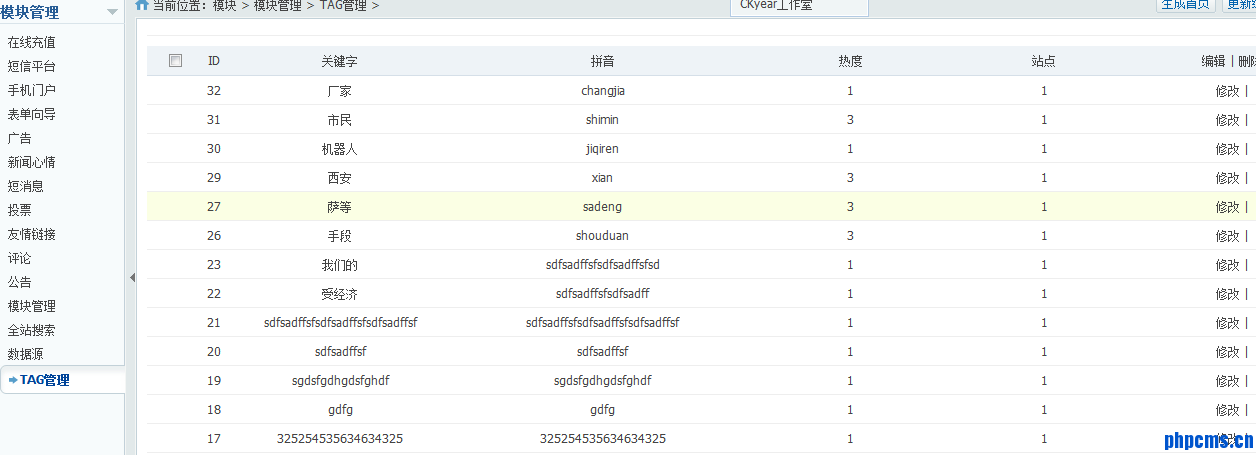Click 修改 for tag ID 18 gdfg
Viewport: 1256px width, 455px height.
pos(1227,410)
